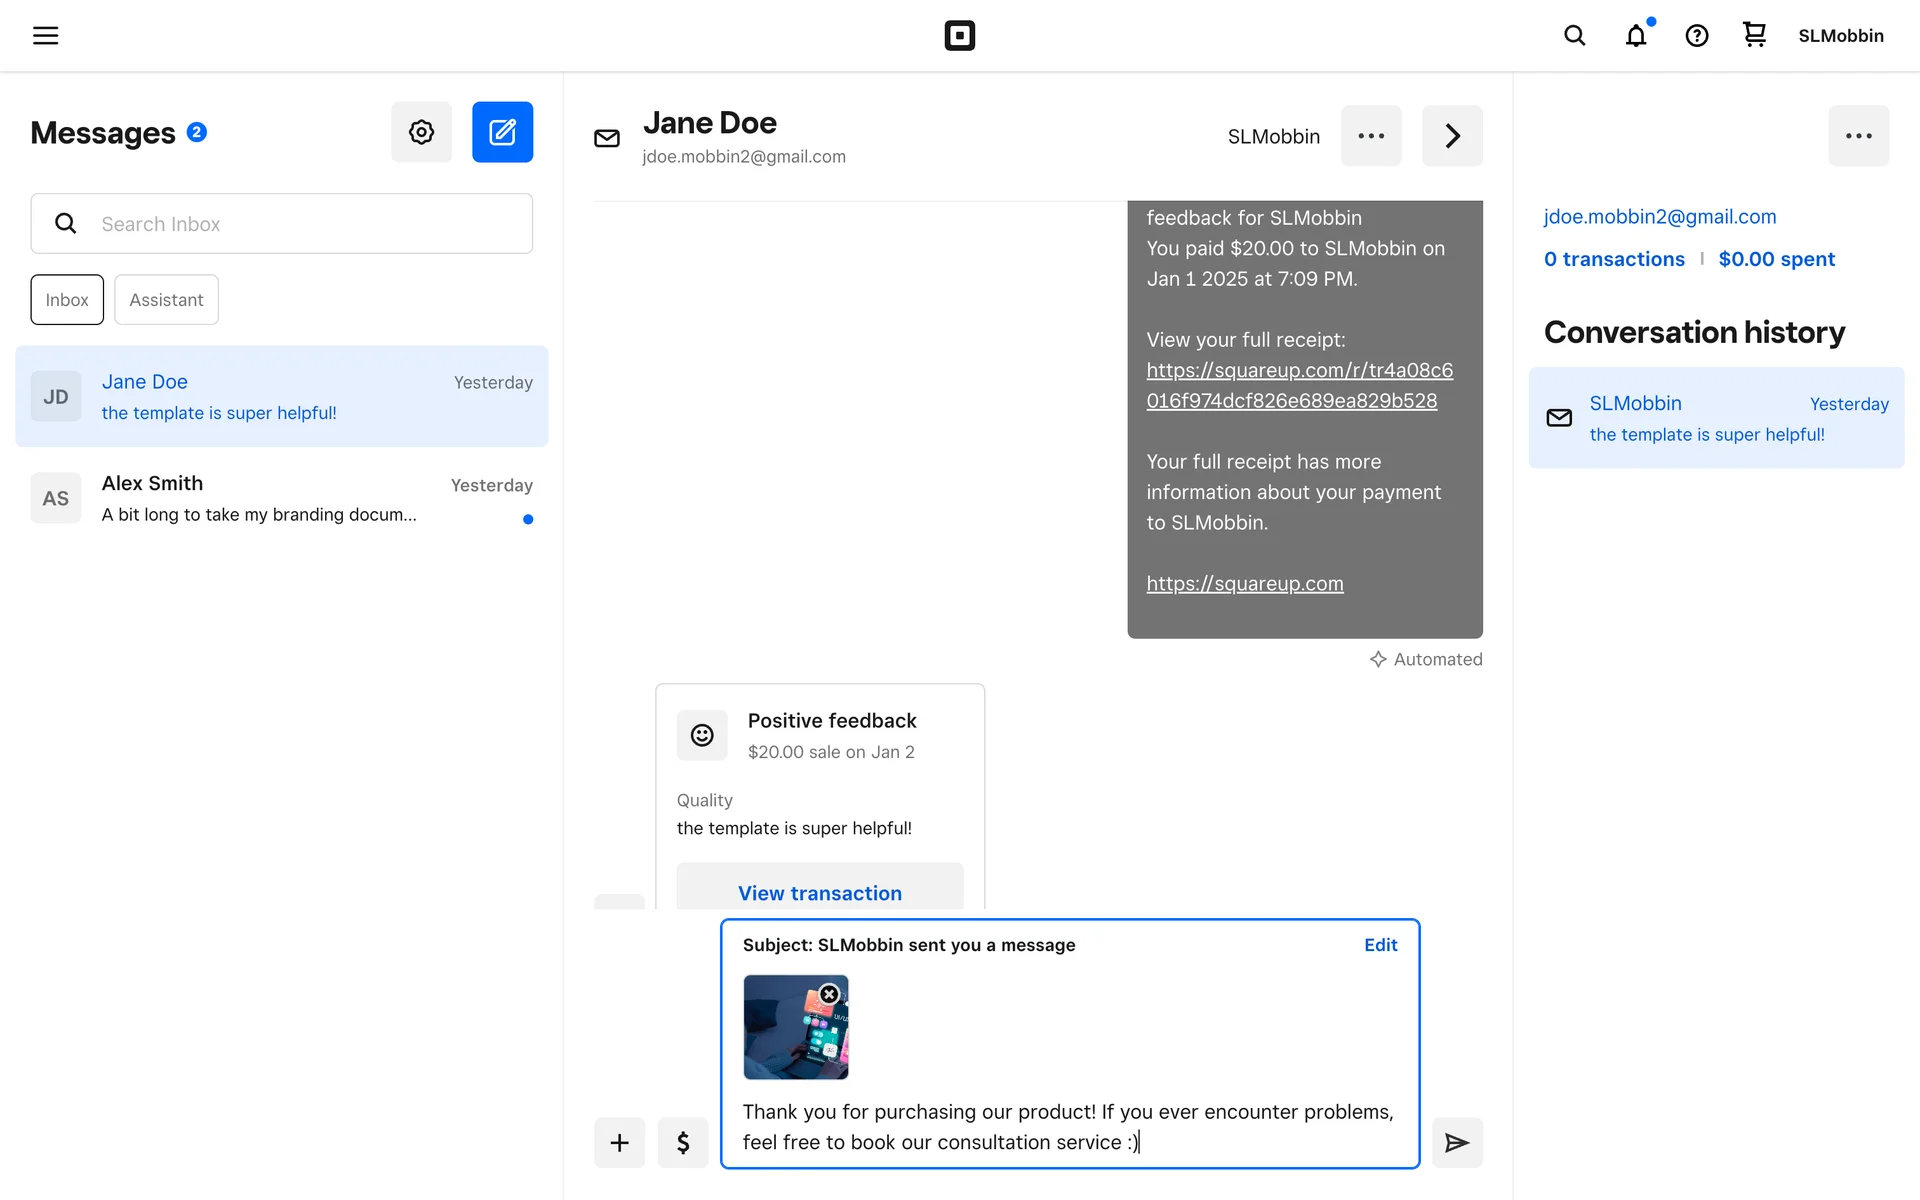Open customer panel more options menu

coord(1858,136)
